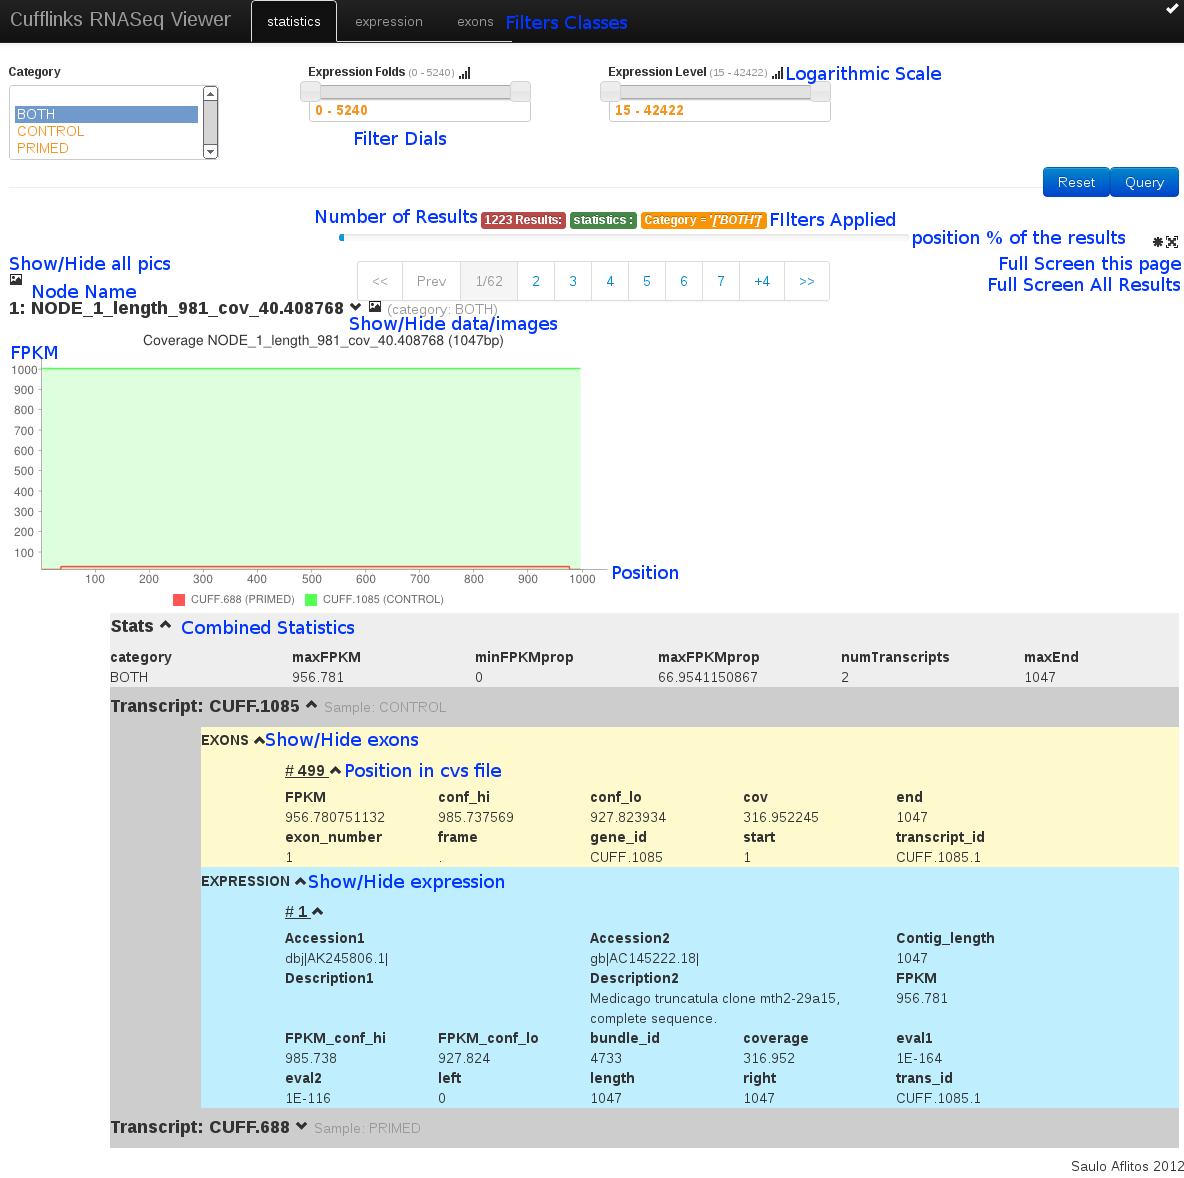Click the CUFF.688 (PRIMED) legend label
The height and width of the screenshot is (1178, 1184).
[x=242, y=600]
